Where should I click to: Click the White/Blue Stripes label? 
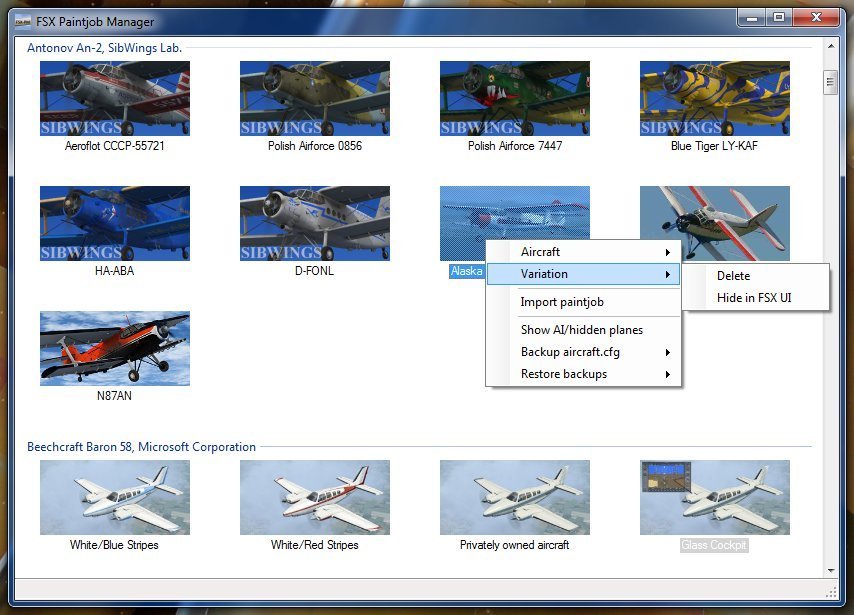coord(114,545)
